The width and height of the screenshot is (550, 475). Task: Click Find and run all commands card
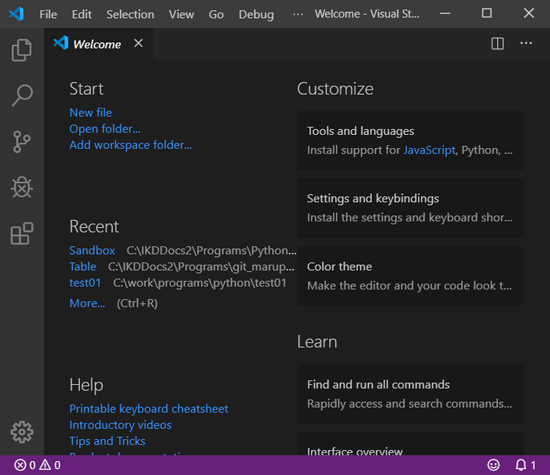(x=410, y=394)
